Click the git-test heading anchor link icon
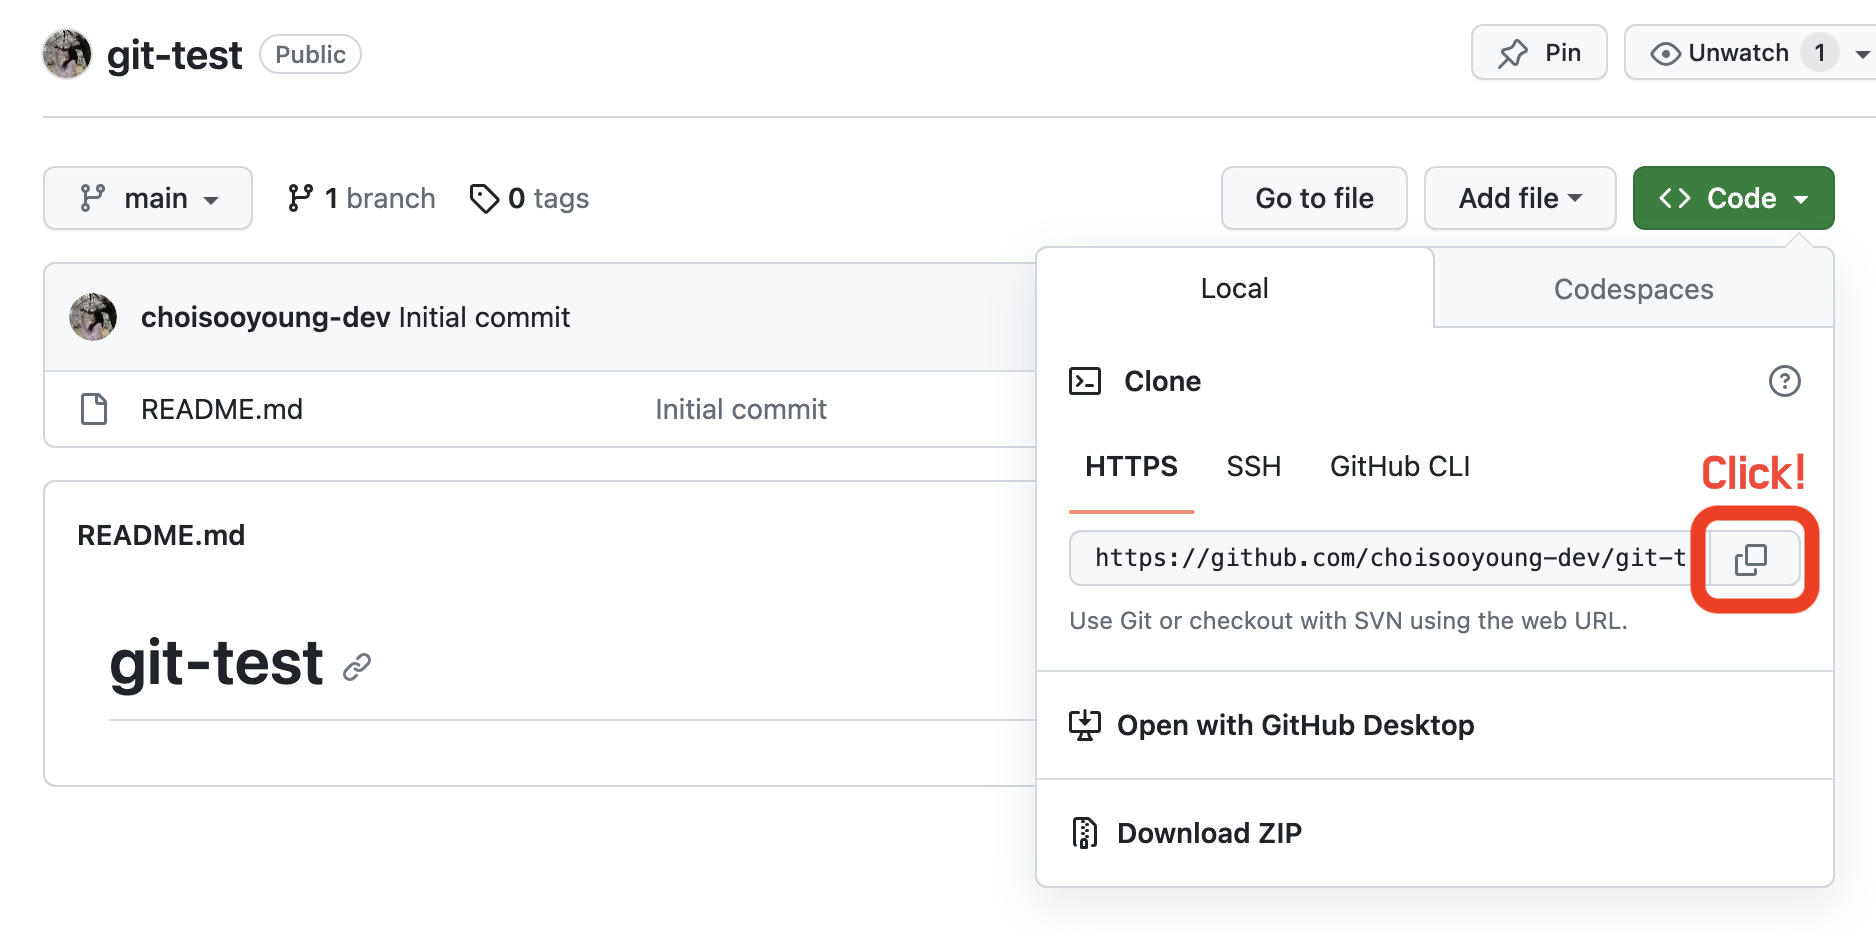This screenshot has width=1876, height=936. (357, 667)
